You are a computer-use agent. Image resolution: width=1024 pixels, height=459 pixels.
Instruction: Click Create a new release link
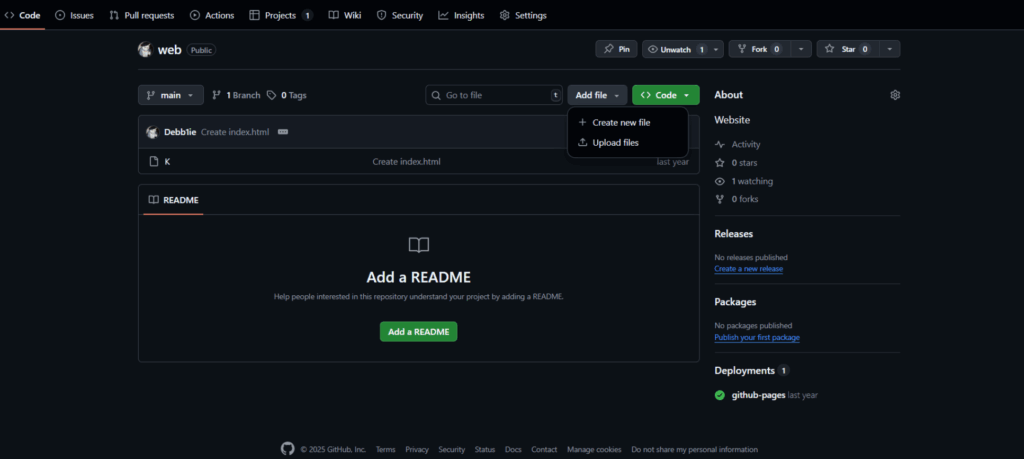[x=748, y=268]
